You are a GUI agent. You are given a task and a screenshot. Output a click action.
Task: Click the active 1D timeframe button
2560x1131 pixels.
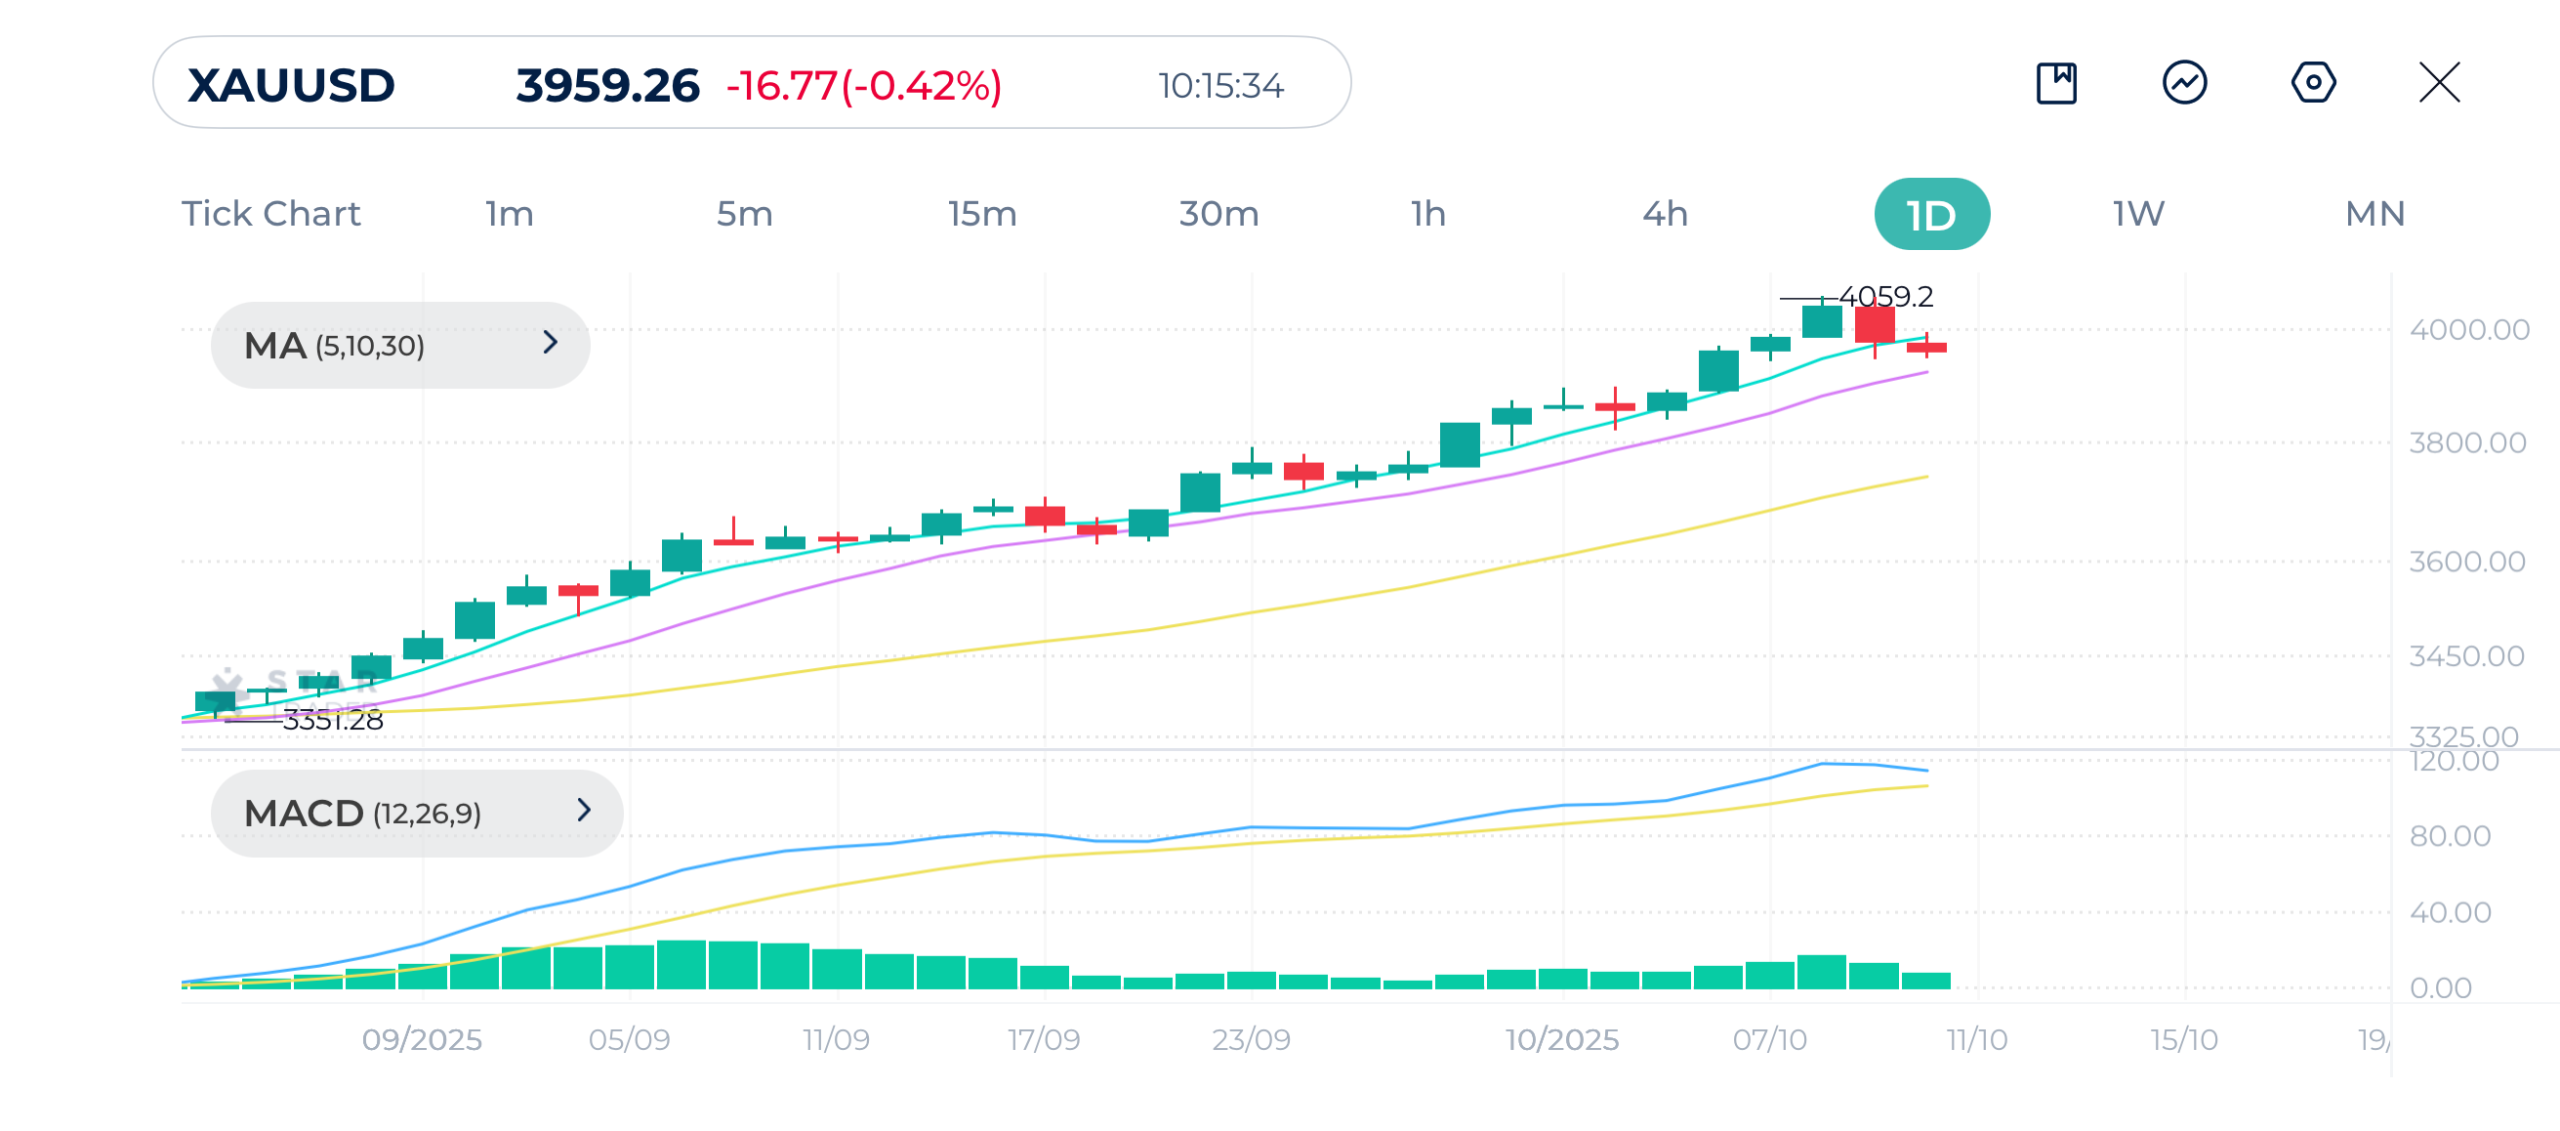pyautogui.click(x=1931, y=215)
